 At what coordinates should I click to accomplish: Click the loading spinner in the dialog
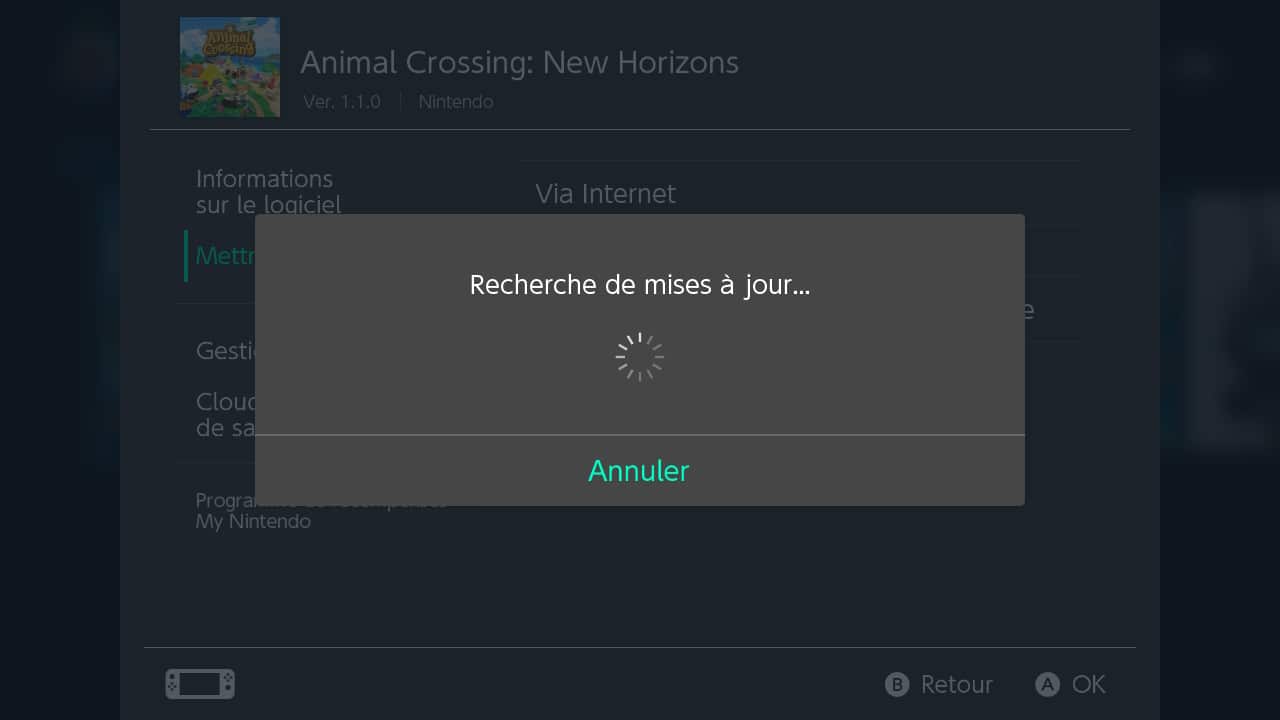pyautogui.click(x=640, y=357)
